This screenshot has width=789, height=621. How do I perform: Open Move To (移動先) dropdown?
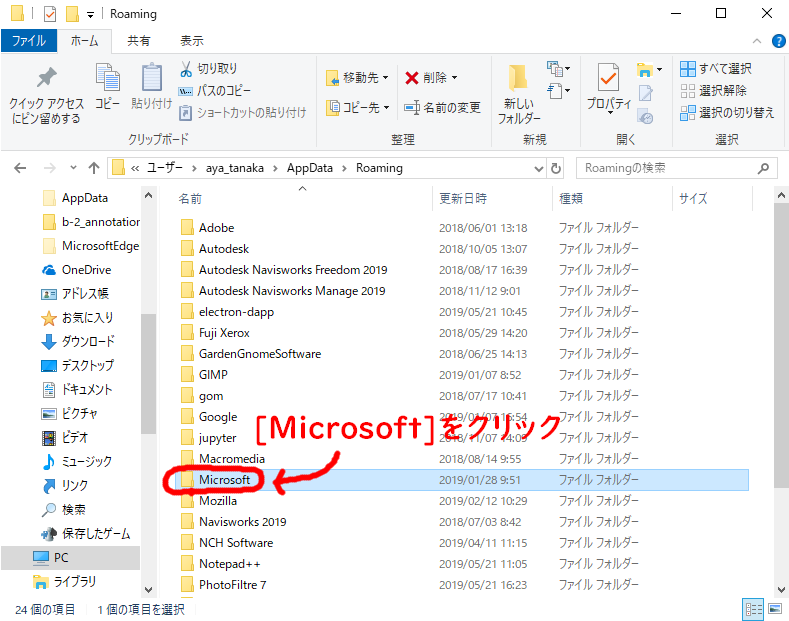[358, 77]
